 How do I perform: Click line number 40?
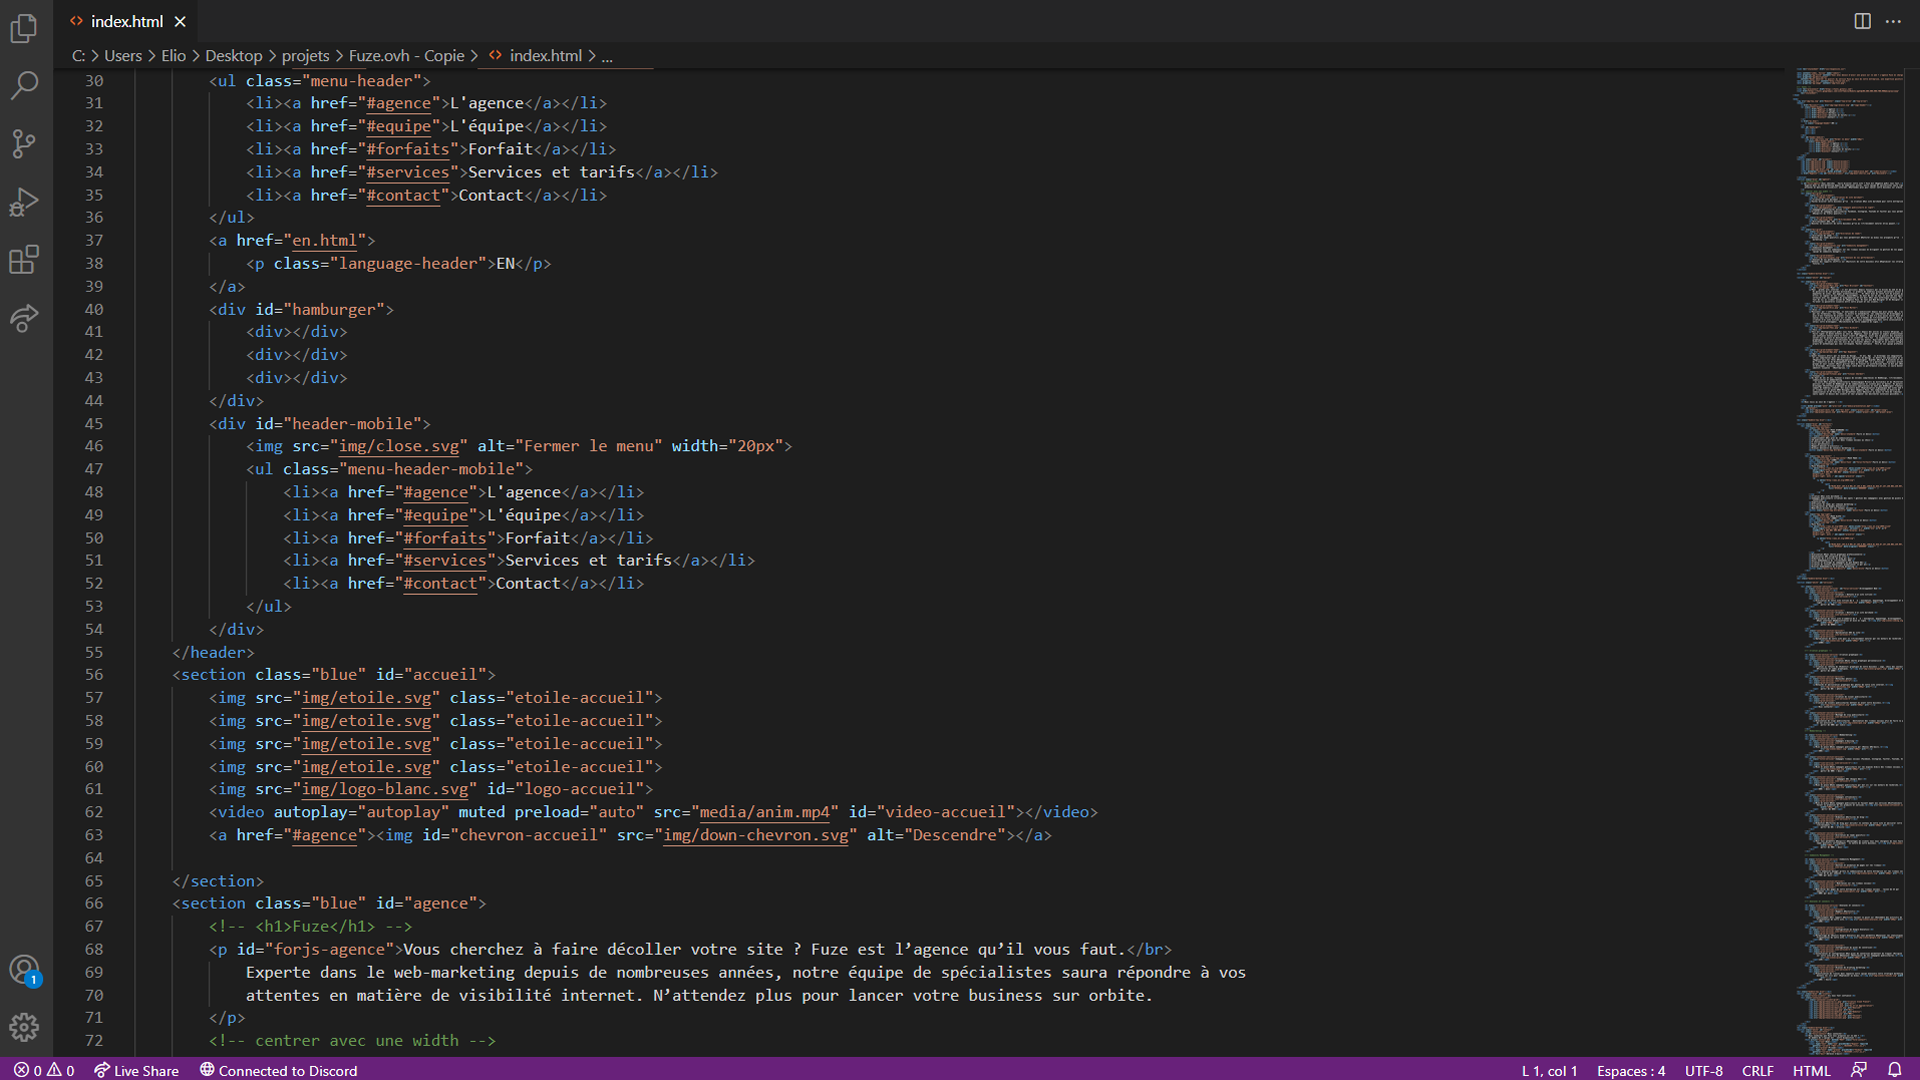94,309
